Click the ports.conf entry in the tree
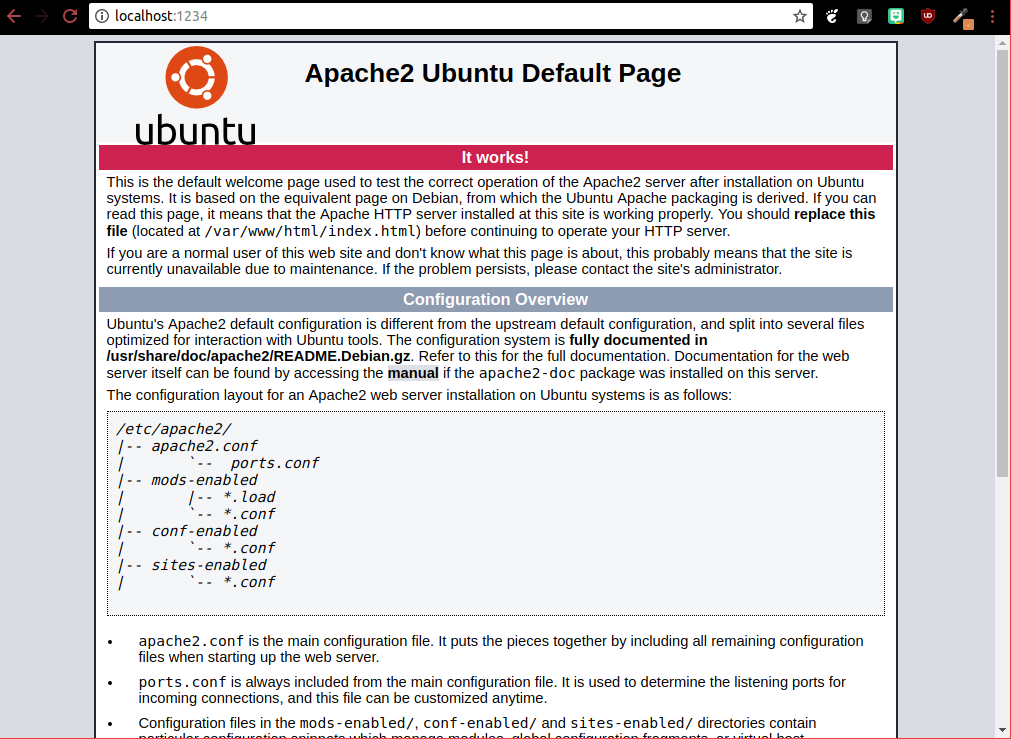The width and height of the screenshot is (1011, 739). click(275, 463)
